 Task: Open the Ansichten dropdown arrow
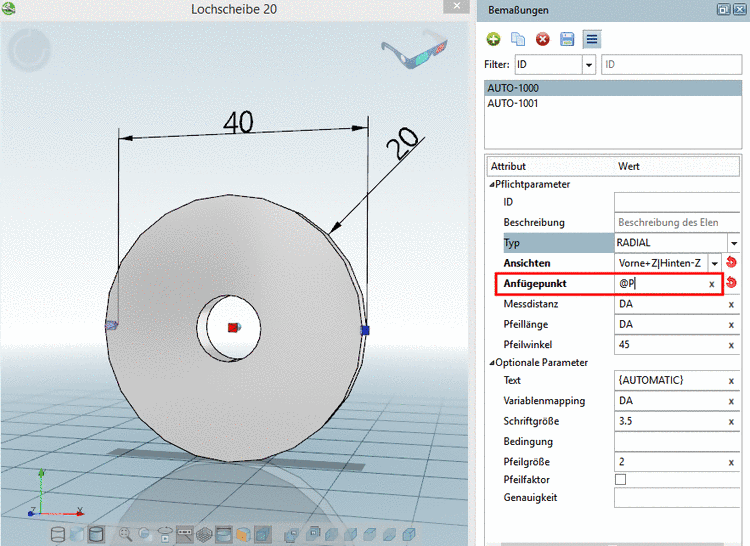[715, 263]
